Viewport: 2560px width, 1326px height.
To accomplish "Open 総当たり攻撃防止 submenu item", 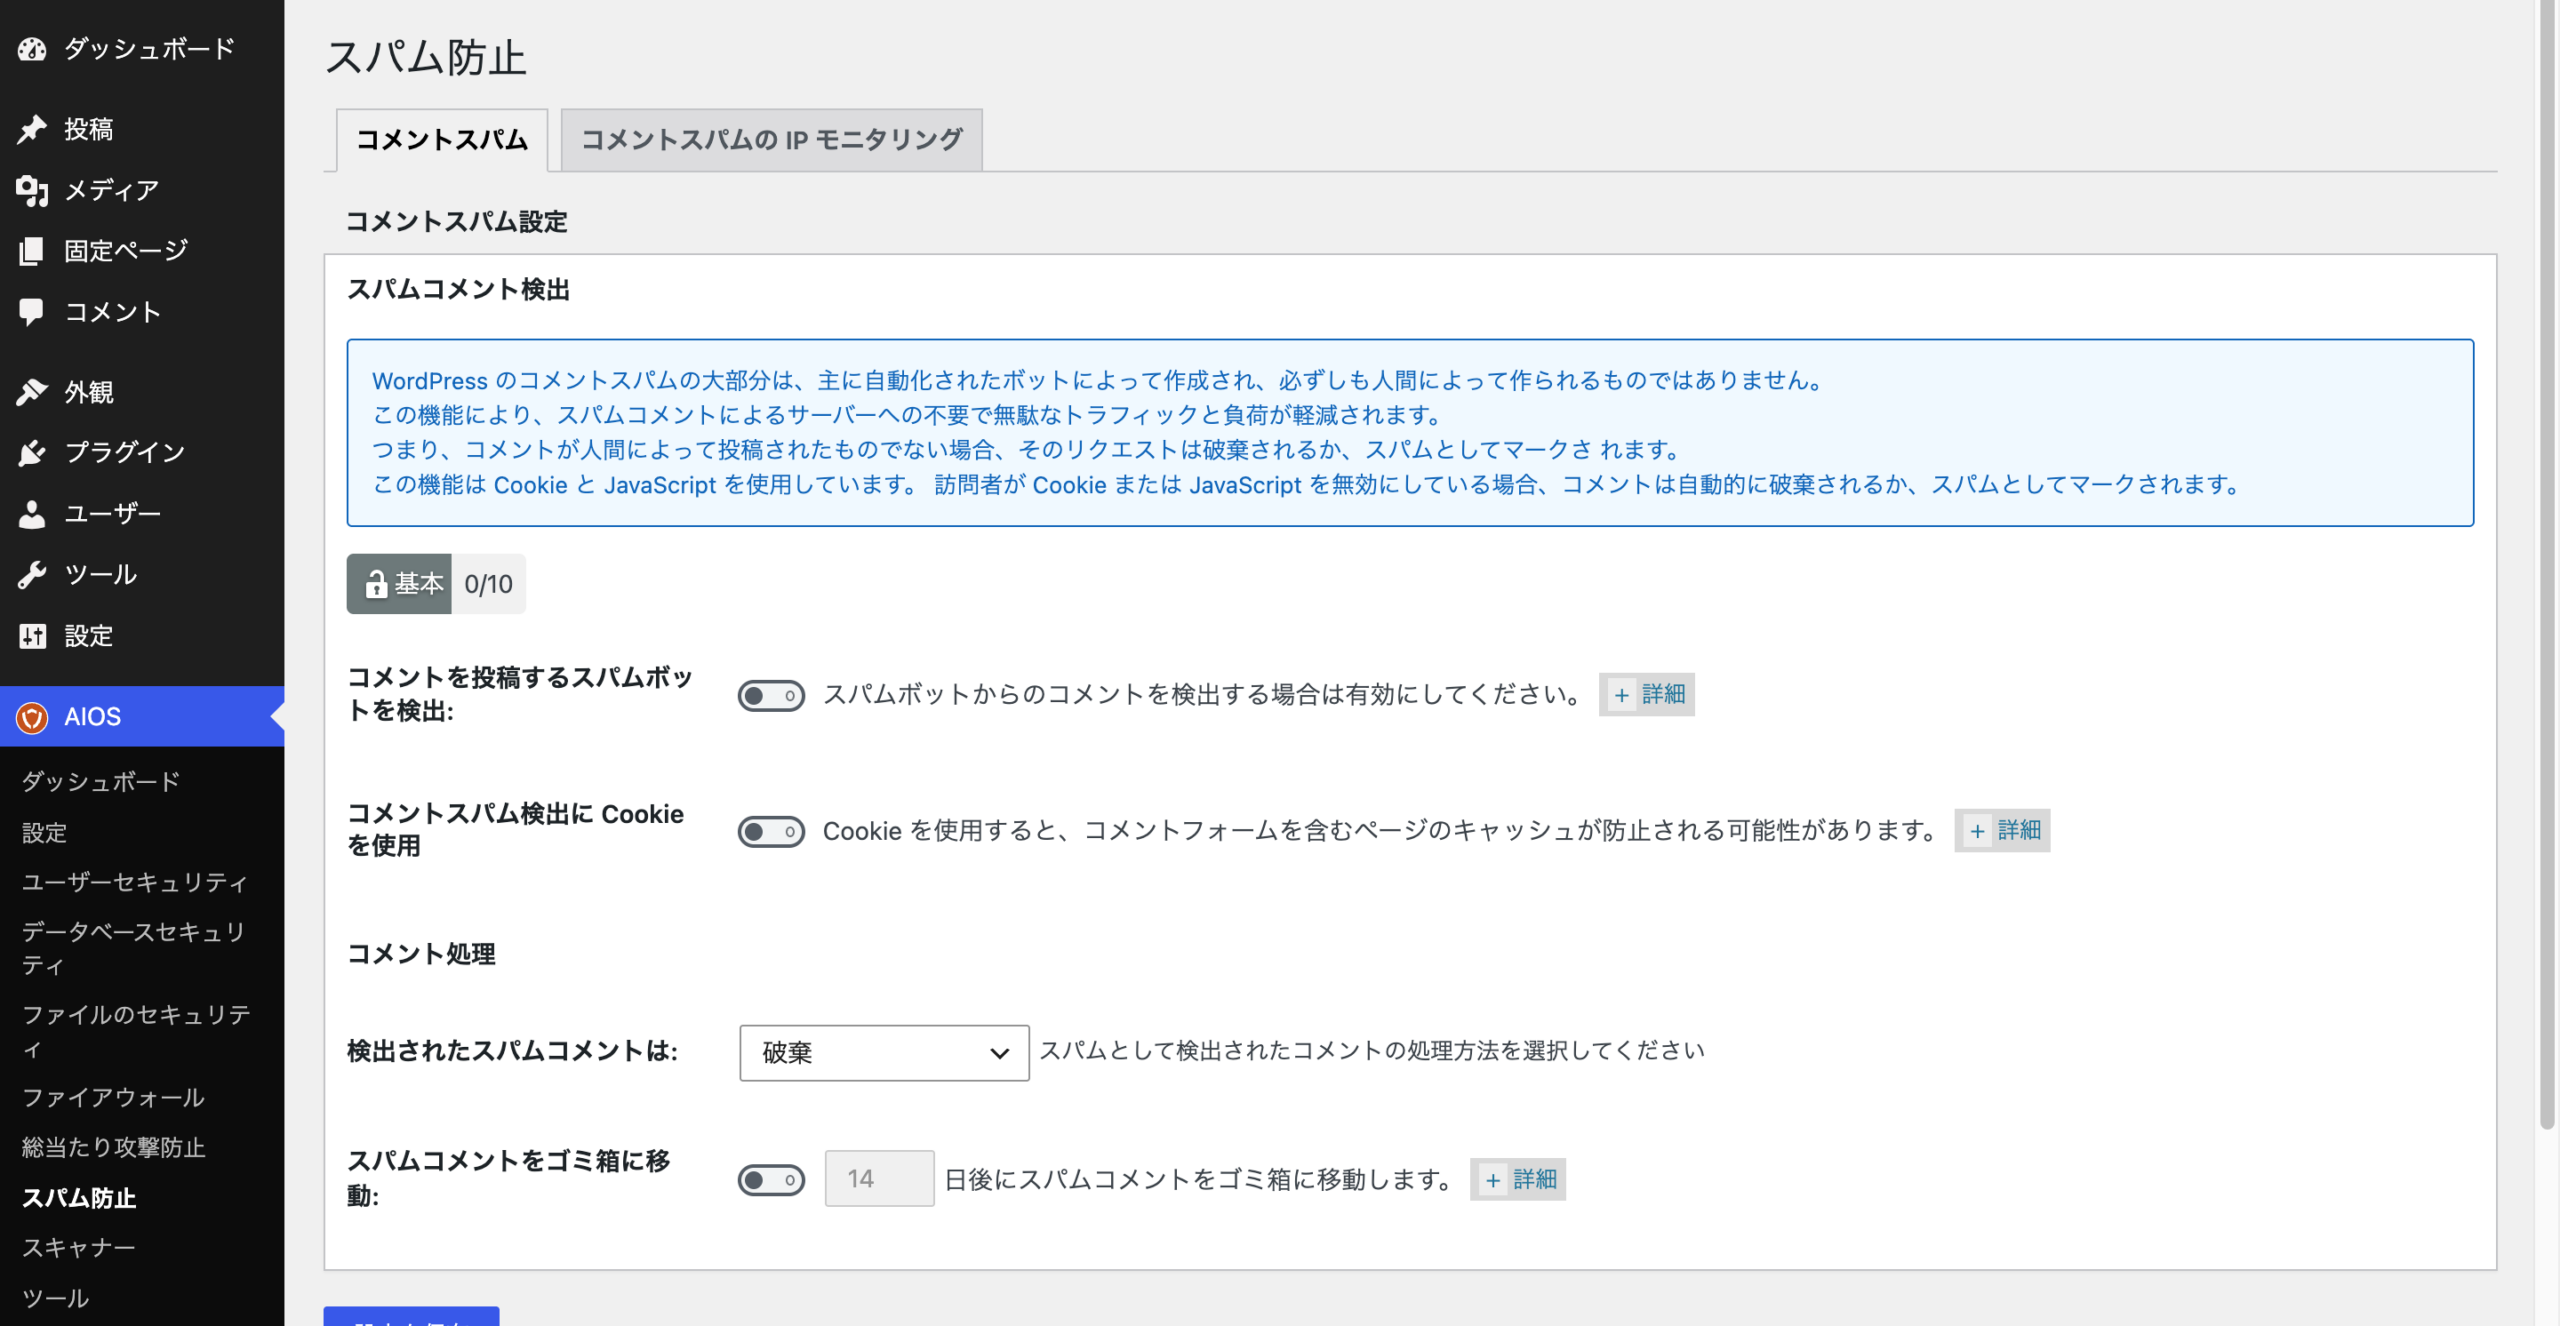I will (113, 1147).
